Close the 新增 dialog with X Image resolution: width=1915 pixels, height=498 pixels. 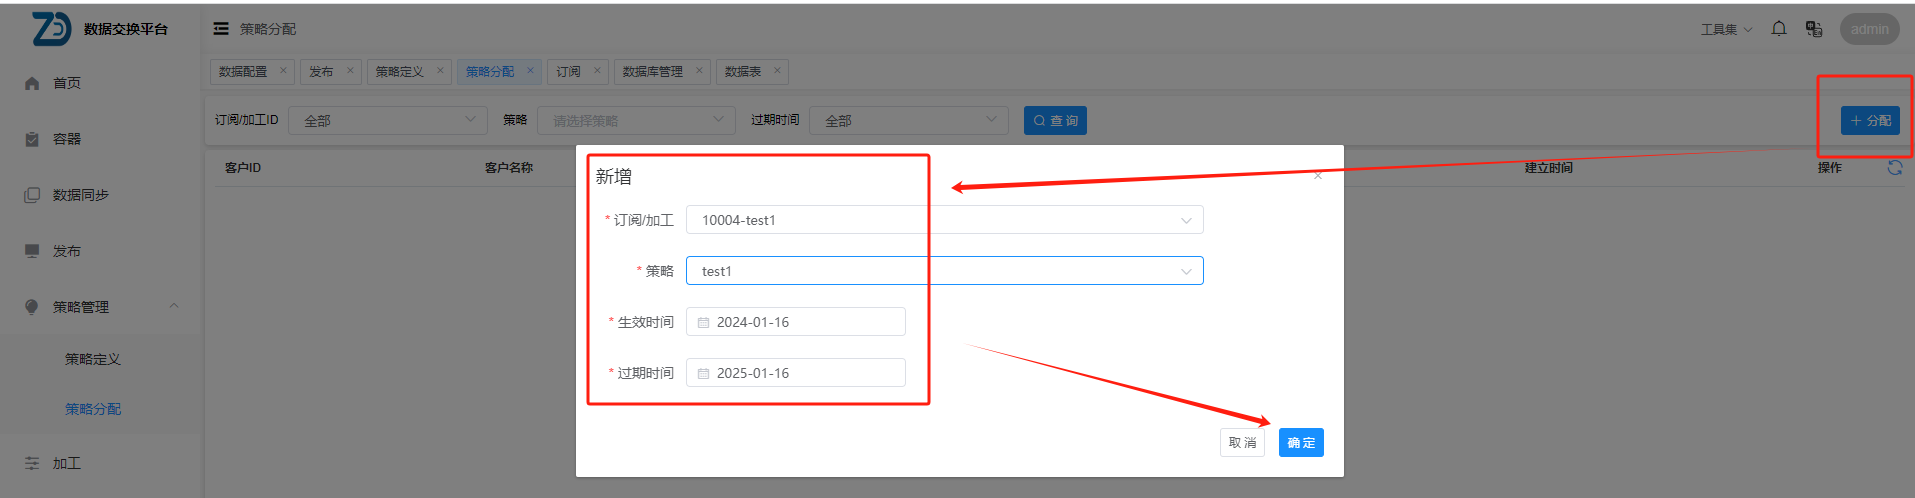1318,176
